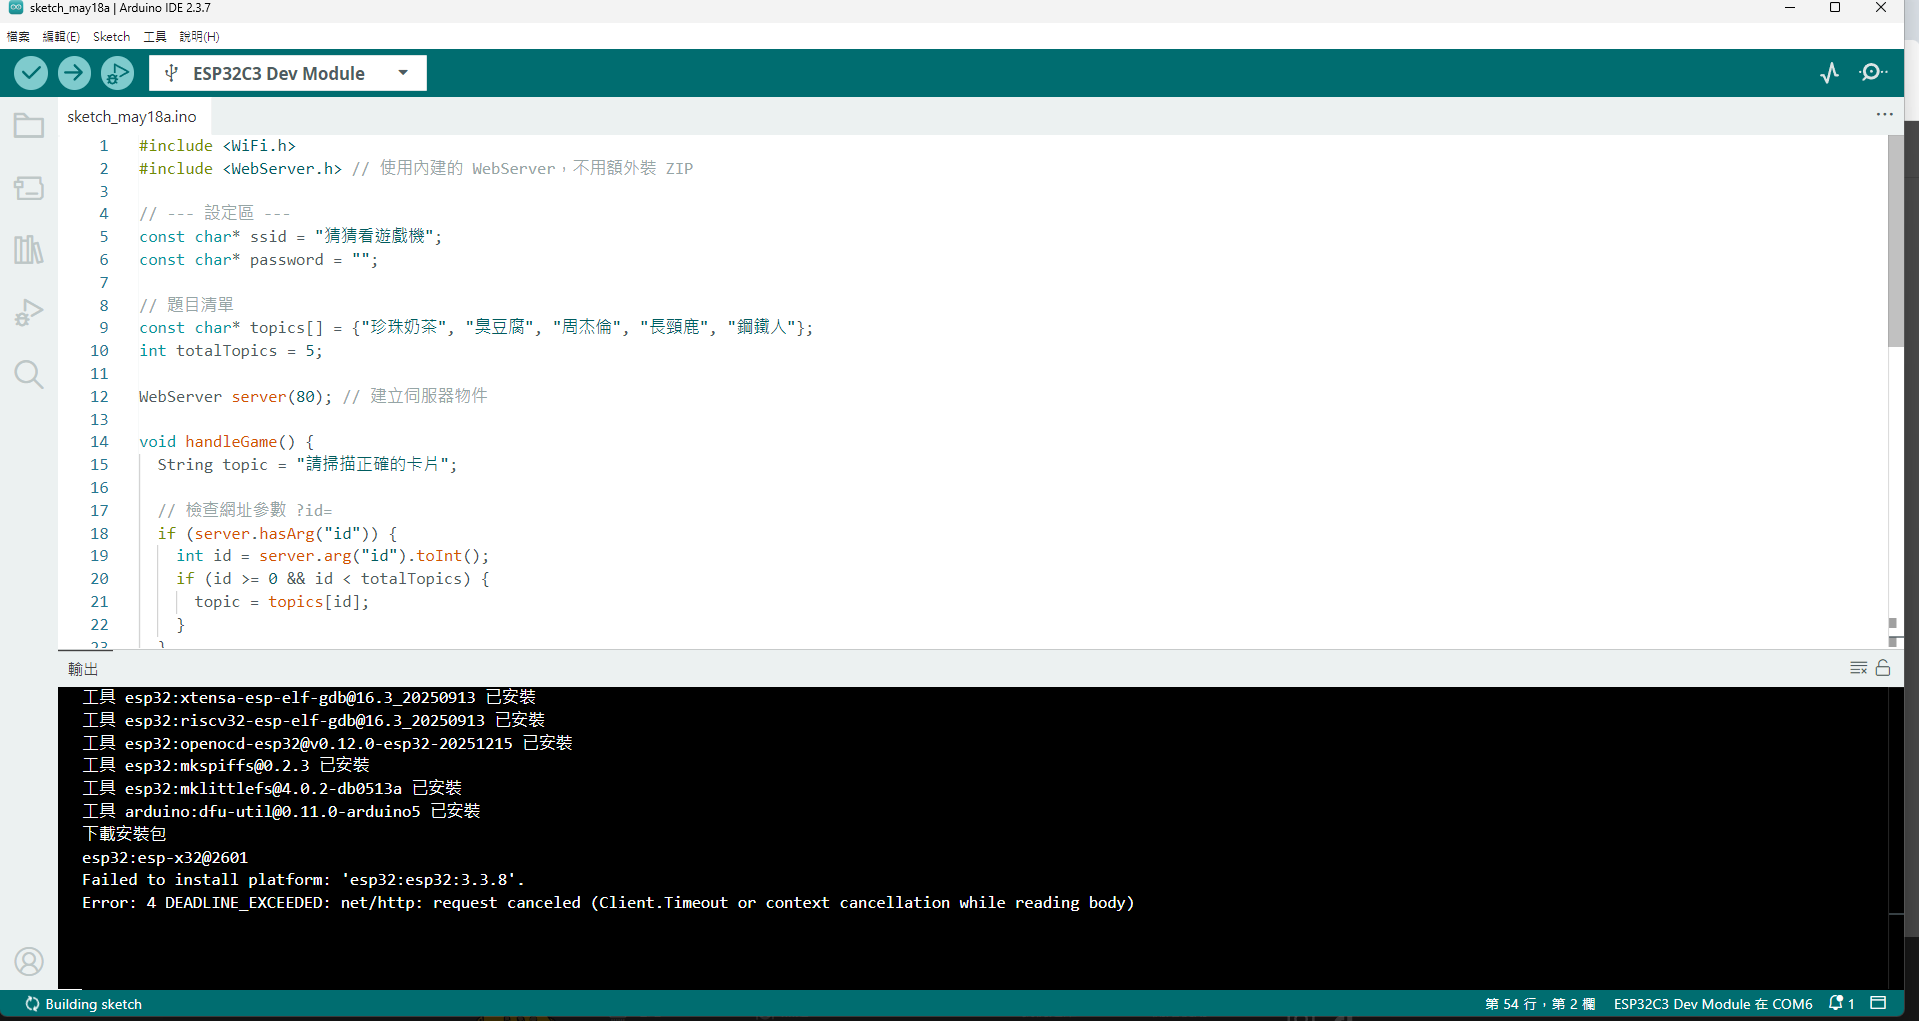Click line 1 #include <WiFi.h>
This screenshot has height=1021, width=1919.
click(217, 146)
